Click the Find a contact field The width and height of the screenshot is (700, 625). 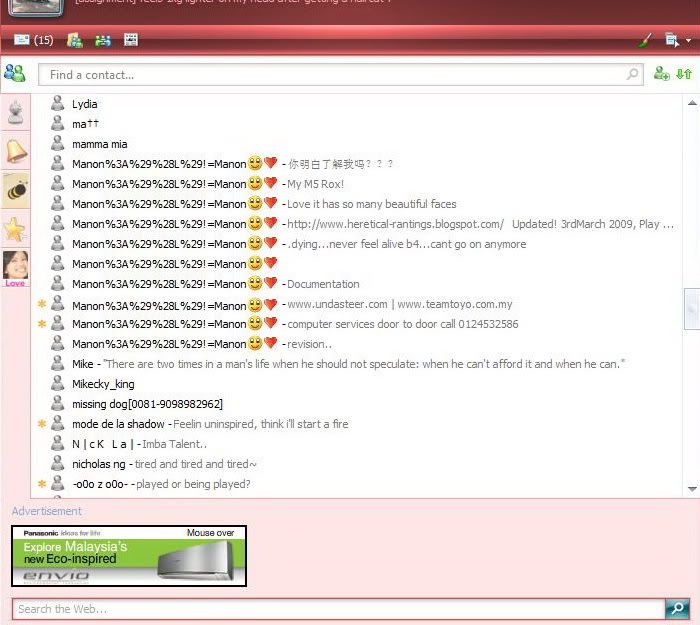pos(341,75)
